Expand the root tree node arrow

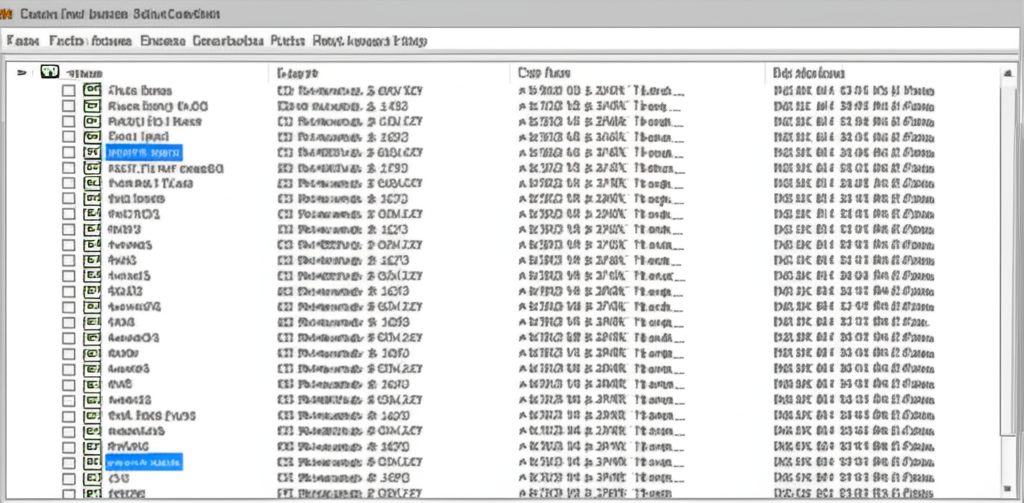pyautogui.click(x=22, y=73)
